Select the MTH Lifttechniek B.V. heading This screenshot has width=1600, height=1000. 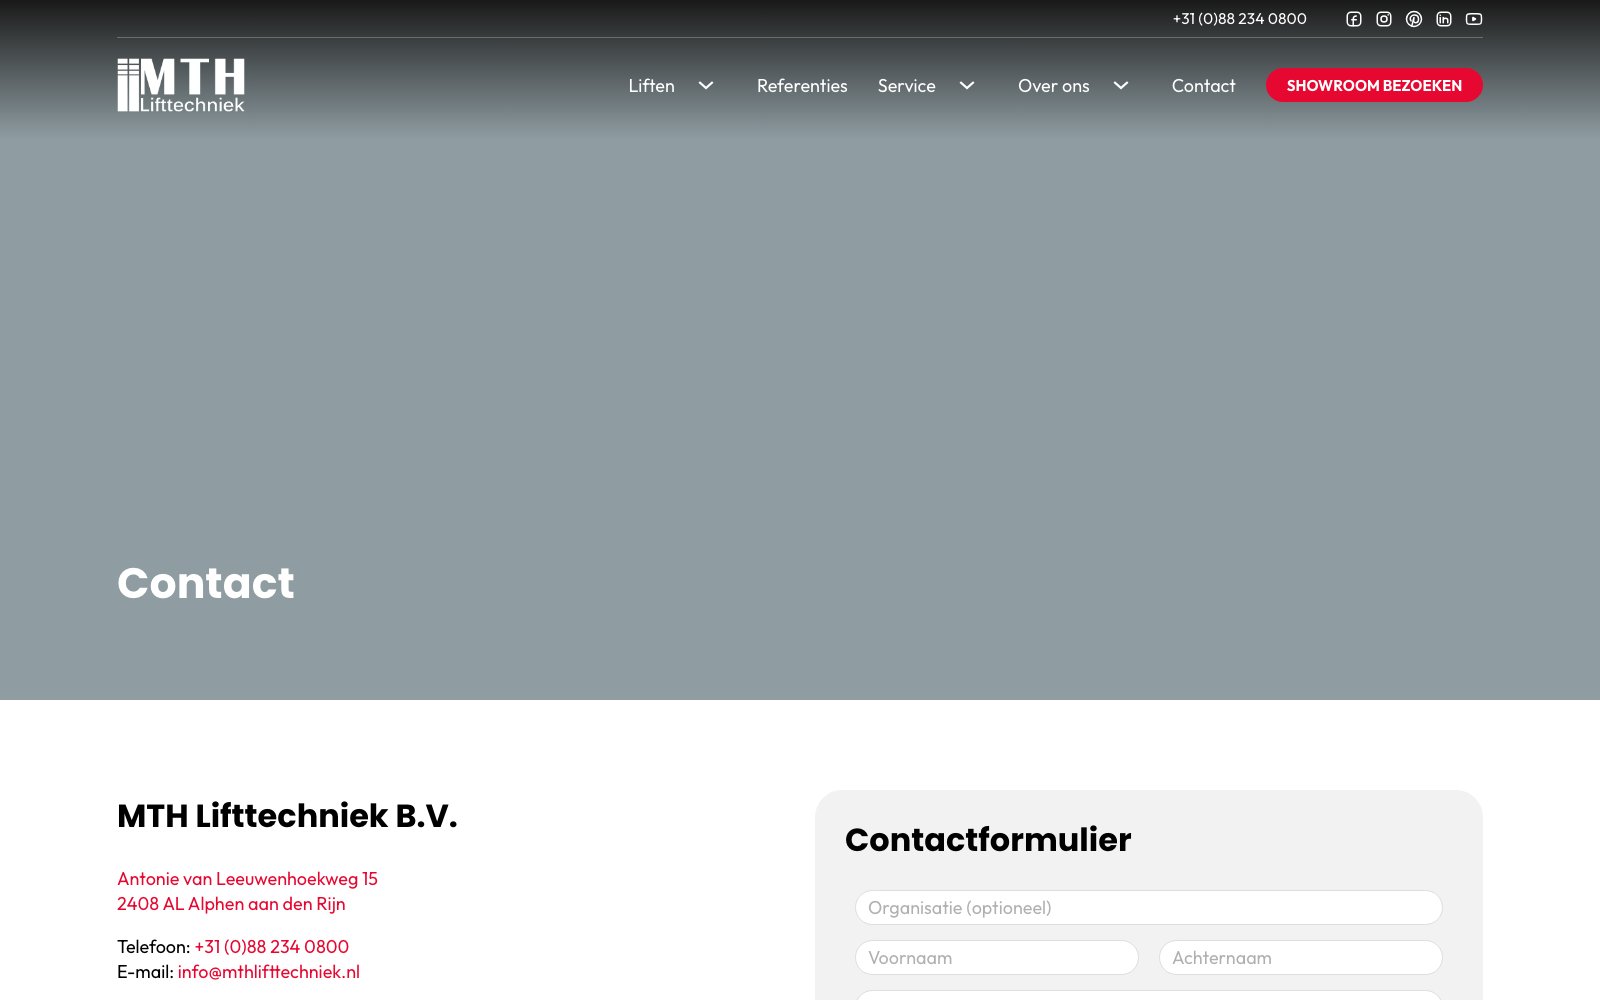click(287, 816)
